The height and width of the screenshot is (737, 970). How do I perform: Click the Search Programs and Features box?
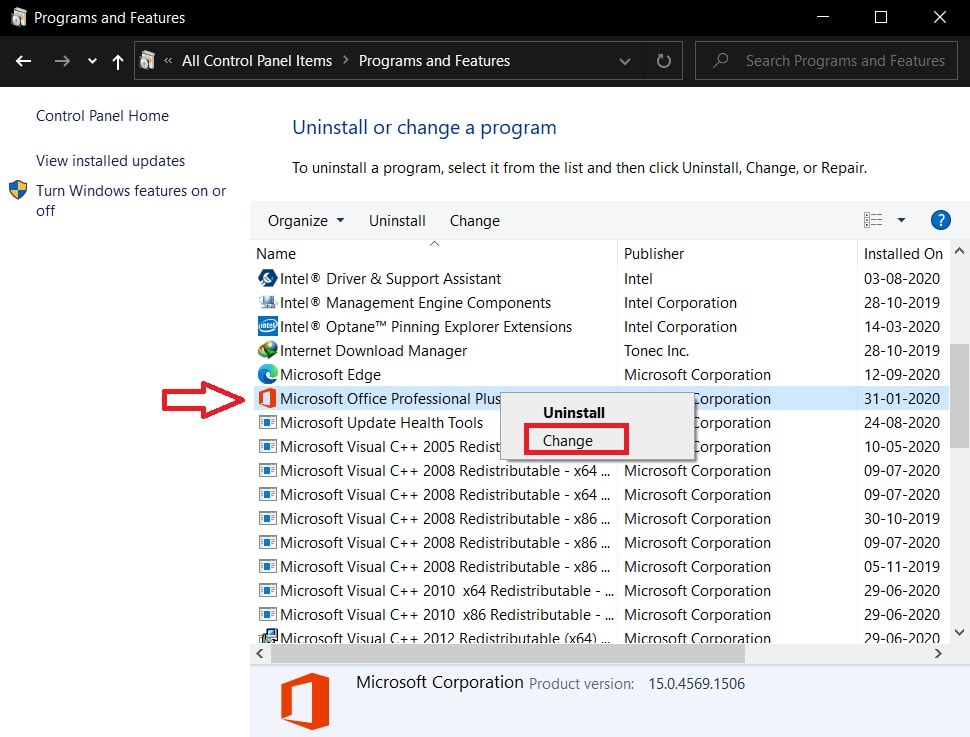[x=826, y=61]
